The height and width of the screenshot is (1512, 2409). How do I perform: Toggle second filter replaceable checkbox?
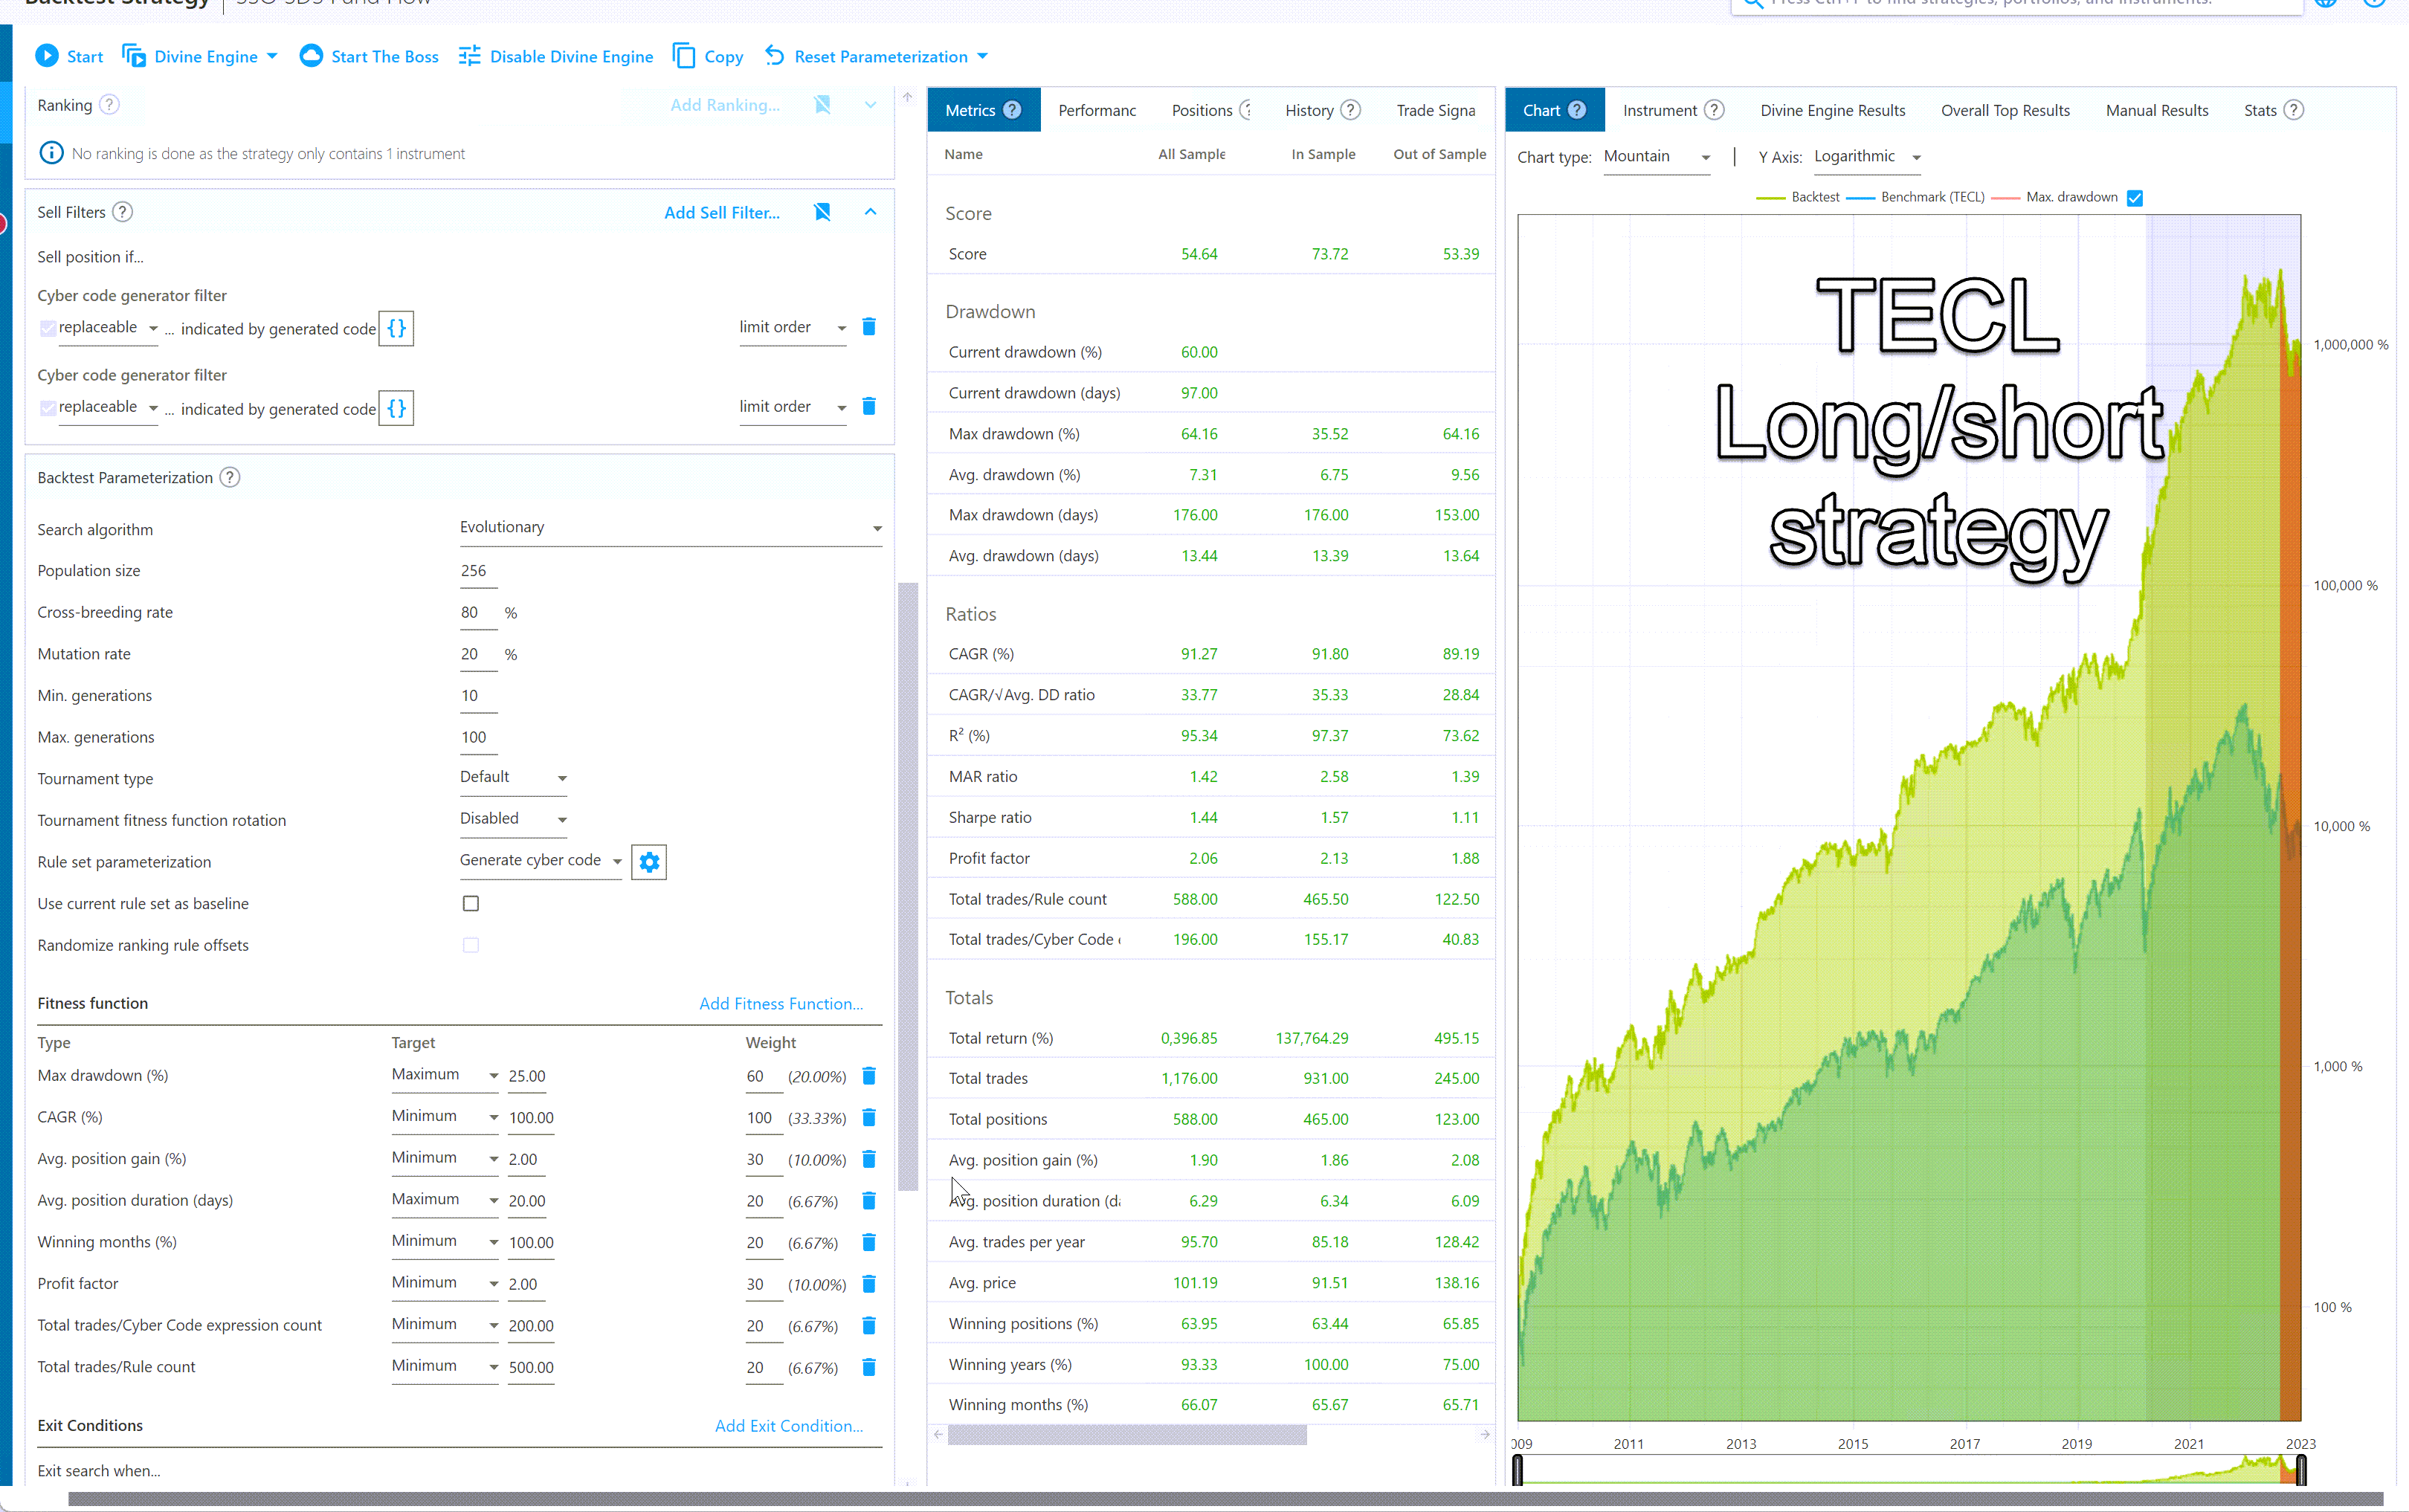coord(47,407)
